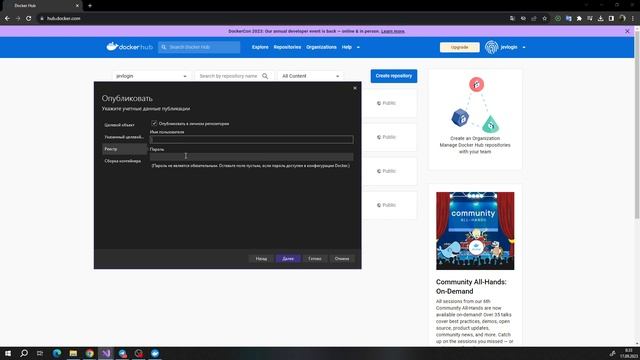
Task: Launch Microsoft Edge from taskbar
Action: [57, 353]
